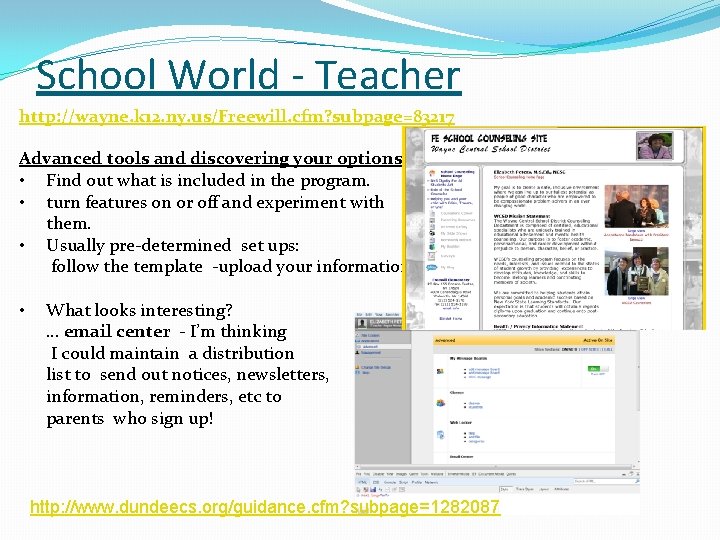Click the house icon beside School Counseling Home Page
The width and height of the screenshot is (720, 540).
point(432,173)
